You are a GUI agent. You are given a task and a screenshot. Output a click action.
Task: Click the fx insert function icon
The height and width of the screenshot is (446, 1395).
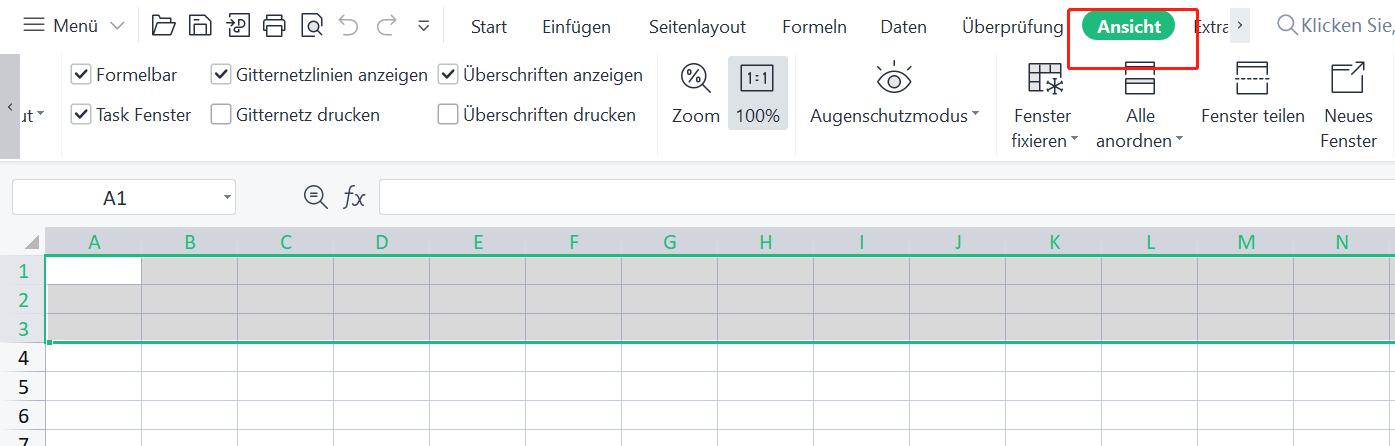(x=354, y=198)
